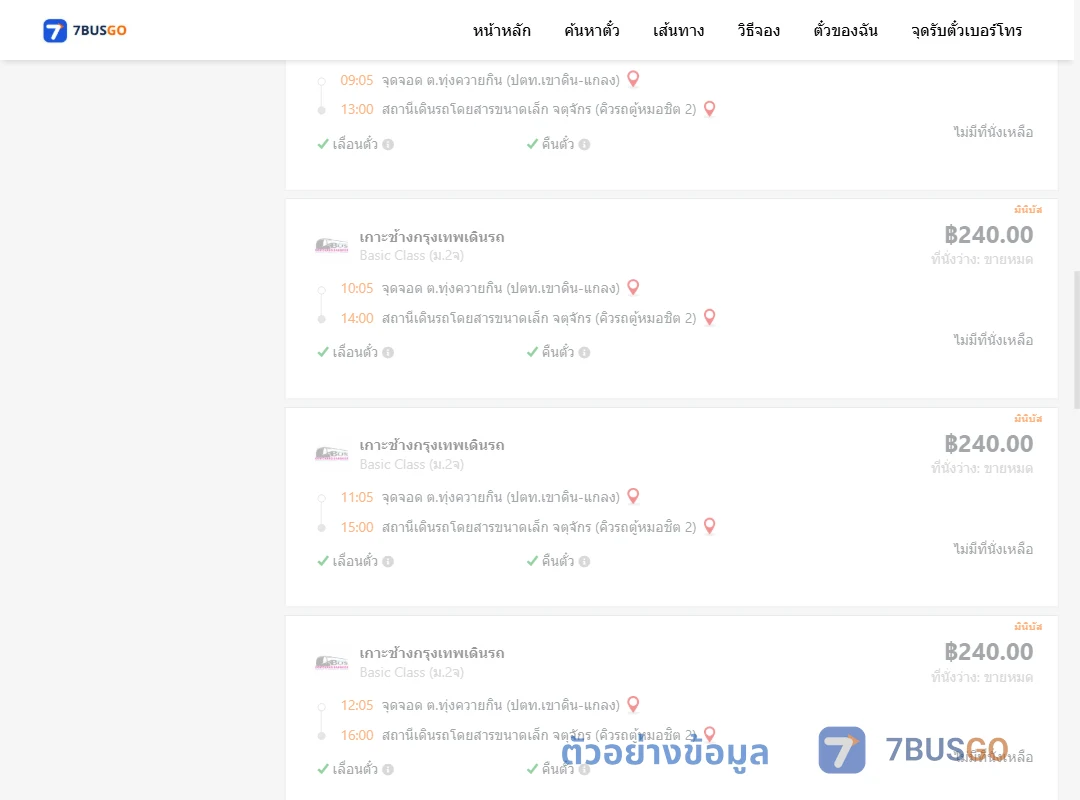Click มินิบัส tag on 11:05 trip card
This screenshot has height=800, width=1080.
[x=1028, y=418]
